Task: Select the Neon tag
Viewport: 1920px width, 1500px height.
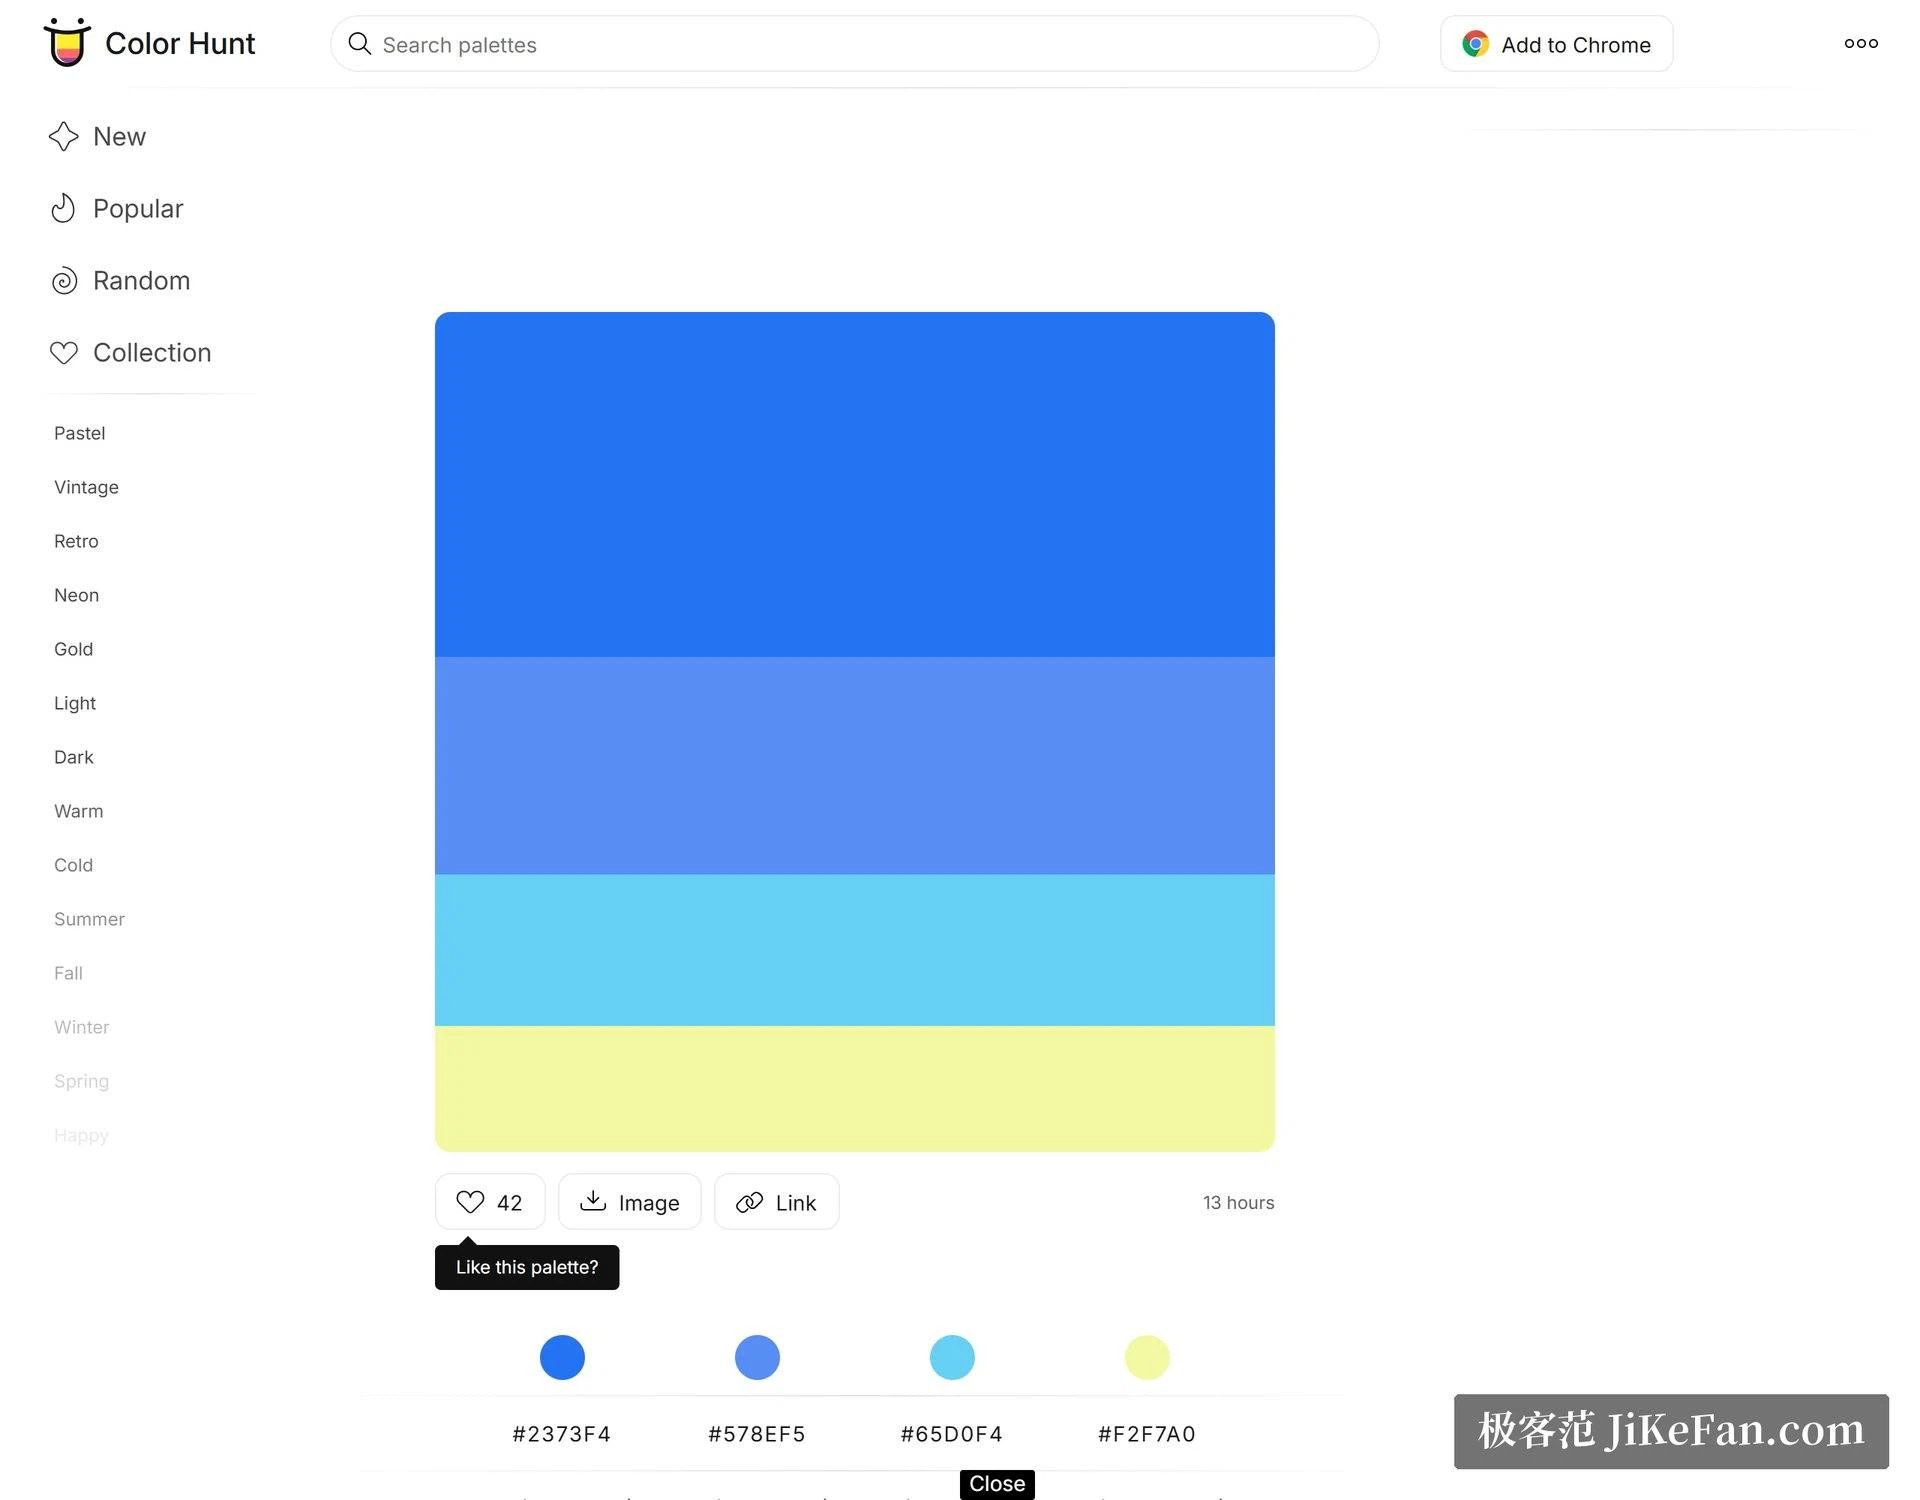Action: 76,595
